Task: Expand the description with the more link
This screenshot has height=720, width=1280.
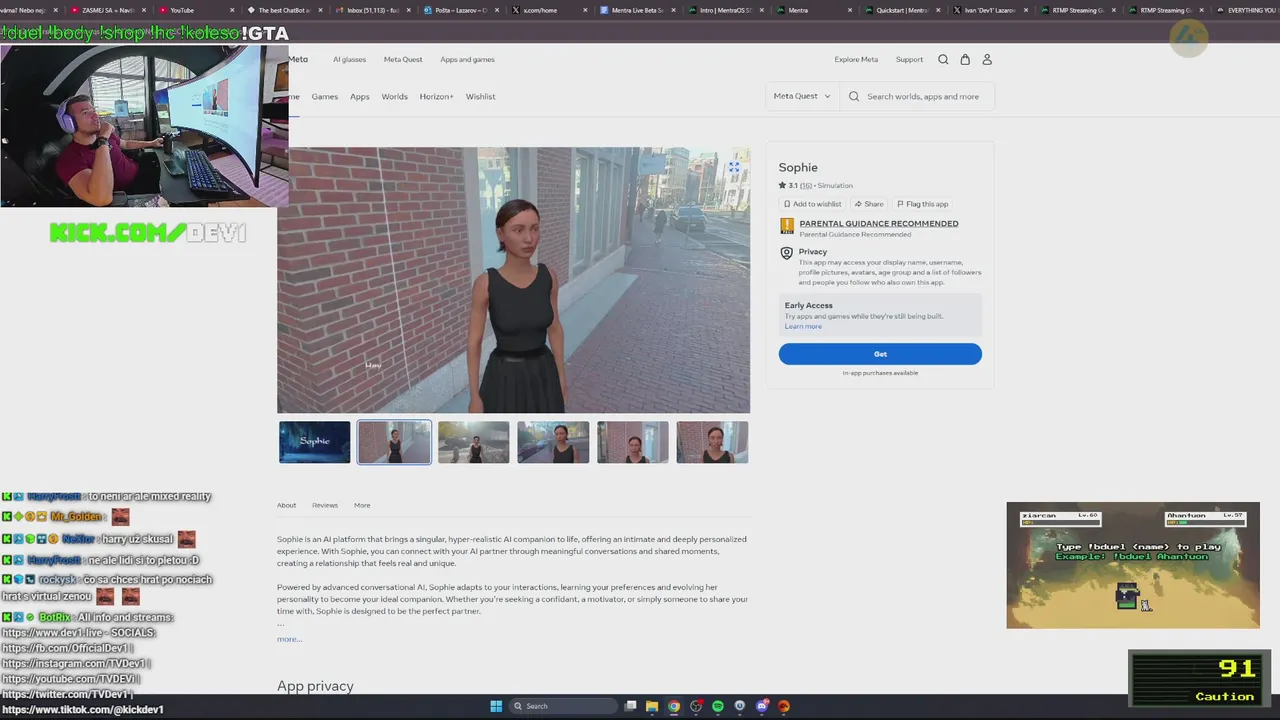Action: pos(289,639)
